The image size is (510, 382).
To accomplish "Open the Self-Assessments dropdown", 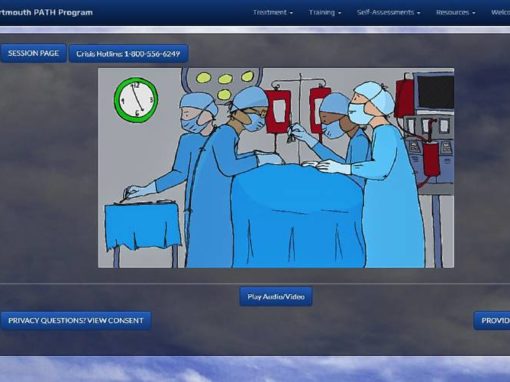I will click(388, 12).
